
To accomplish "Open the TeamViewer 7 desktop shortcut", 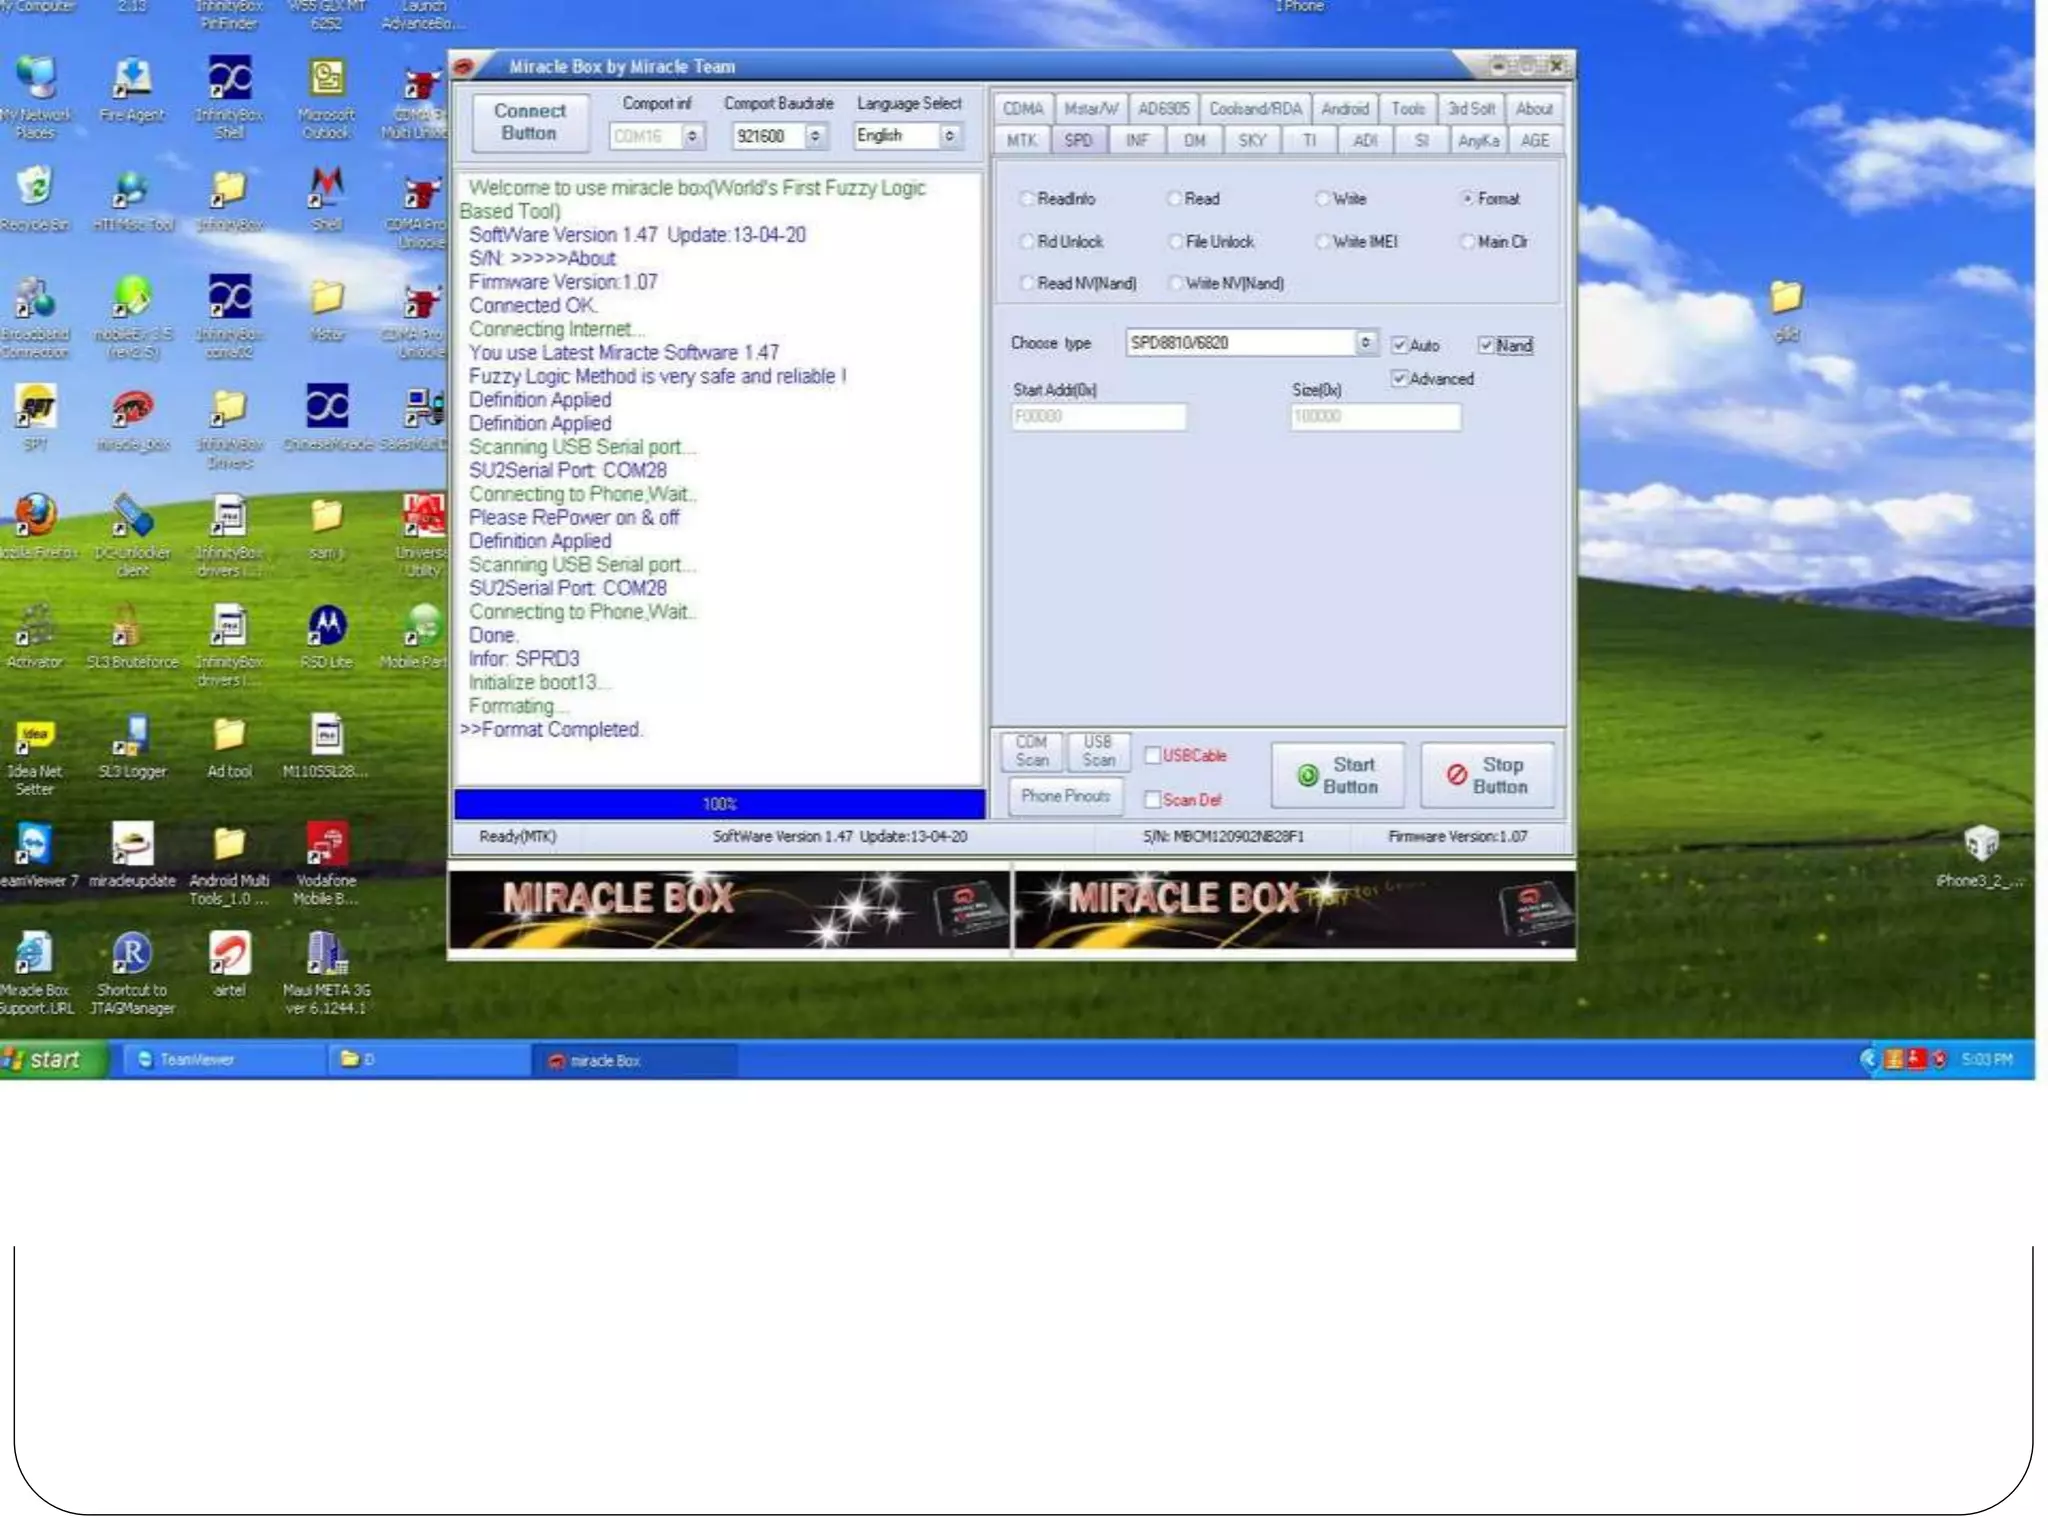I will (x=35, y=845).
